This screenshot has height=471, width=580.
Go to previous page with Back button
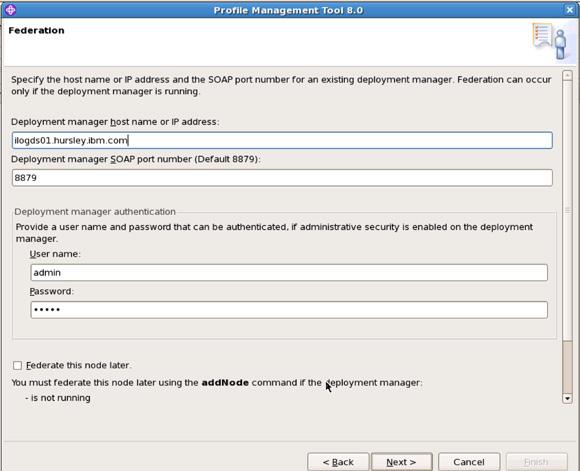[338, 462]
